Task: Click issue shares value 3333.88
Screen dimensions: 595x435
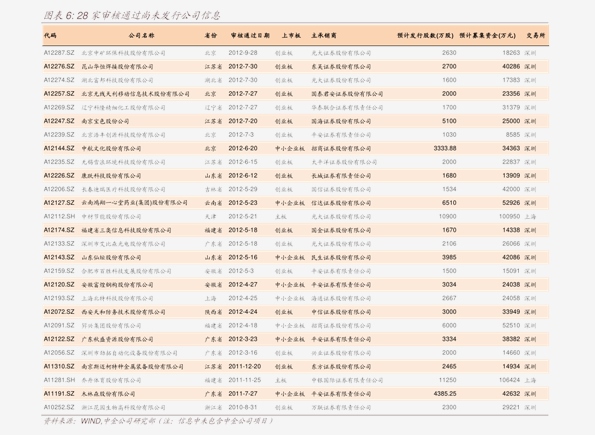Action: 445,148
